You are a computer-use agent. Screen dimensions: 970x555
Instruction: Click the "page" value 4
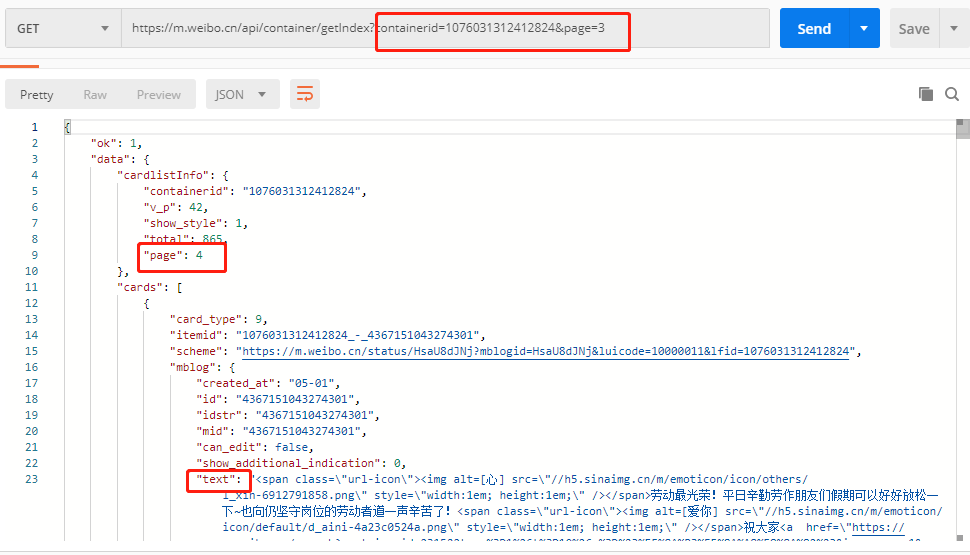point(199,255)
